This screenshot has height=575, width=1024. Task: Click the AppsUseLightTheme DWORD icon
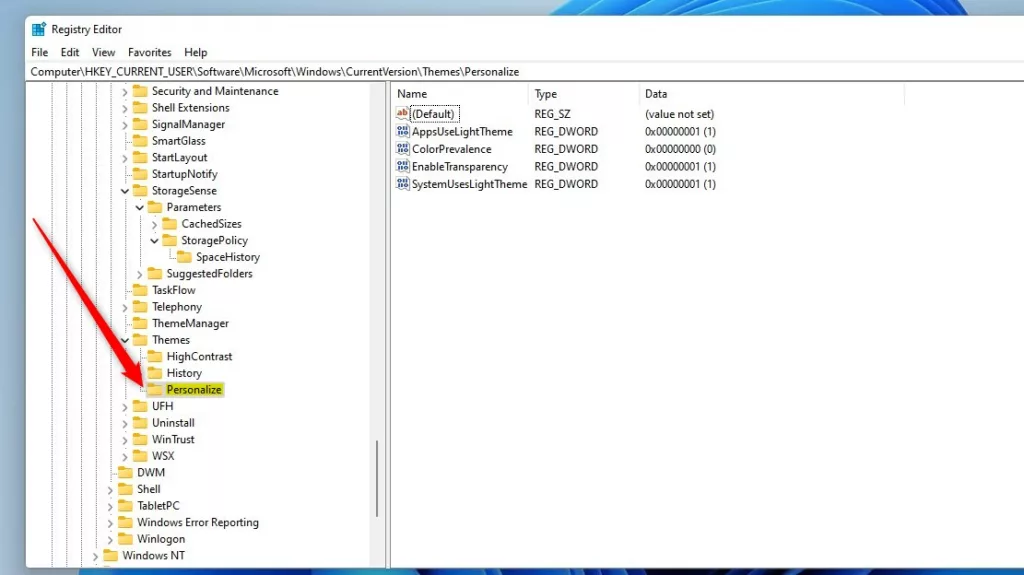pos(402,131)
